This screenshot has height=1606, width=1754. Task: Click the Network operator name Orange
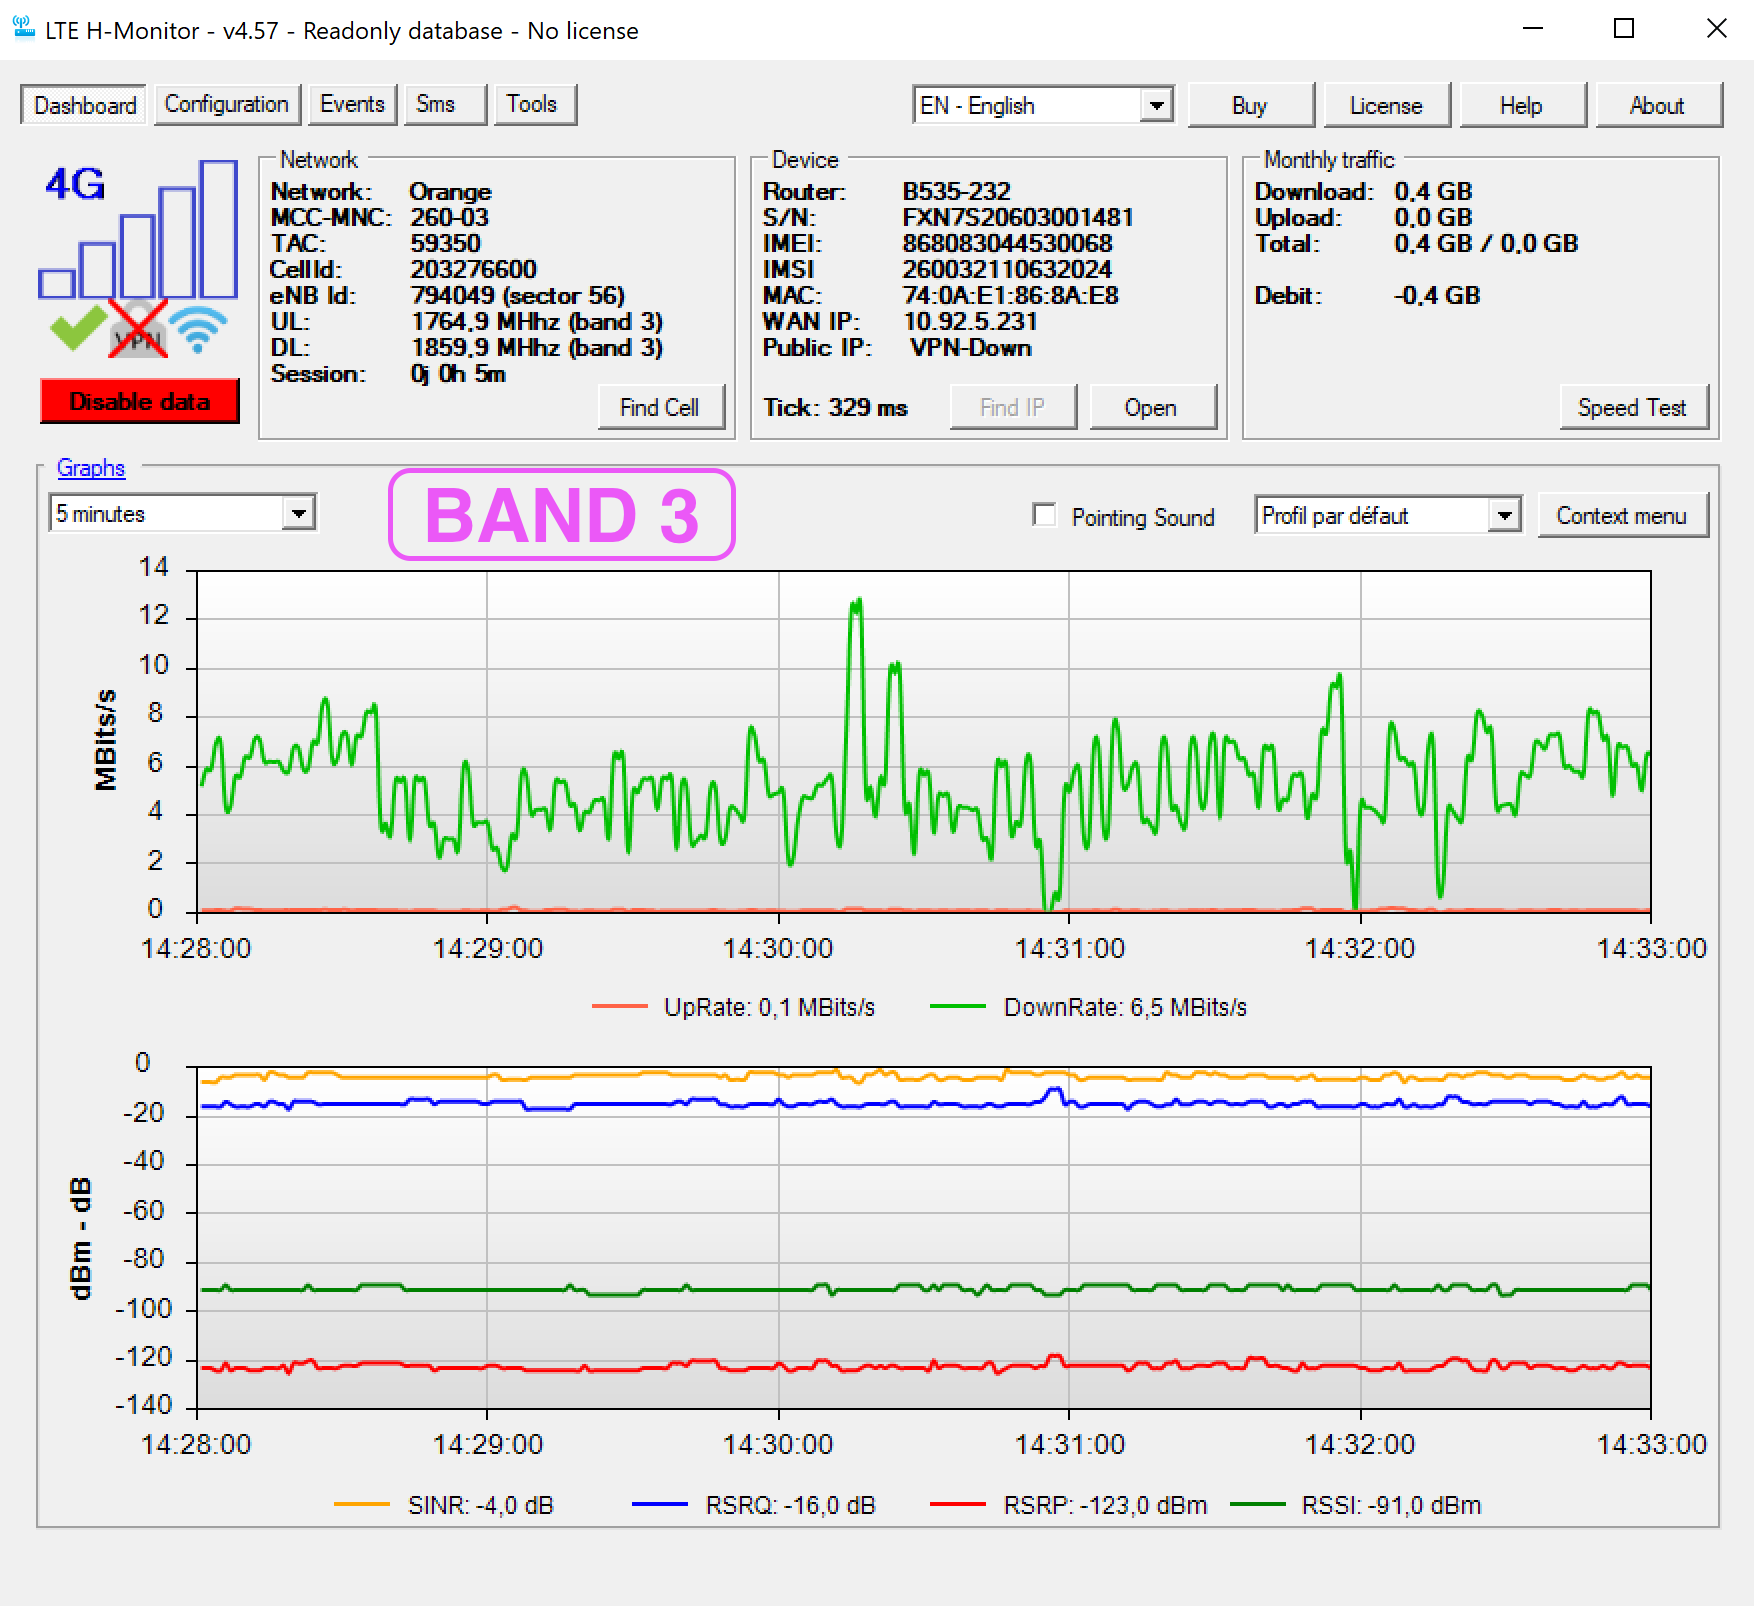(x=450, y=191)
